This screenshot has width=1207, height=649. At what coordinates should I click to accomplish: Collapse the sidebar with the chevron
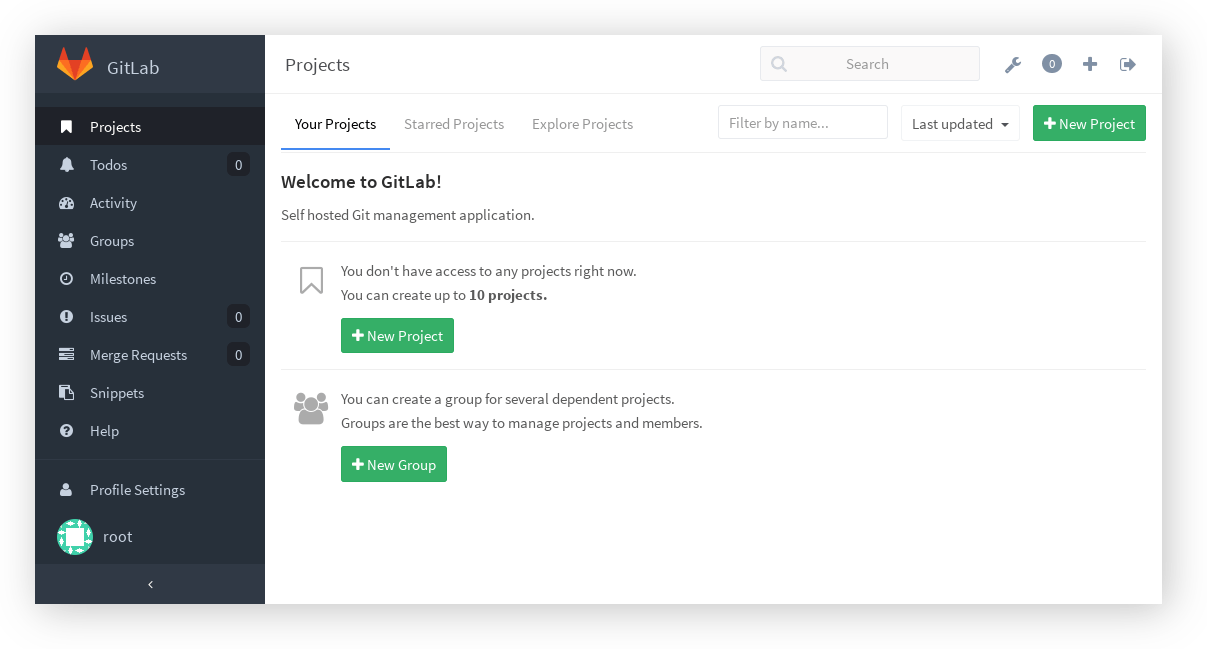point(150,584)
